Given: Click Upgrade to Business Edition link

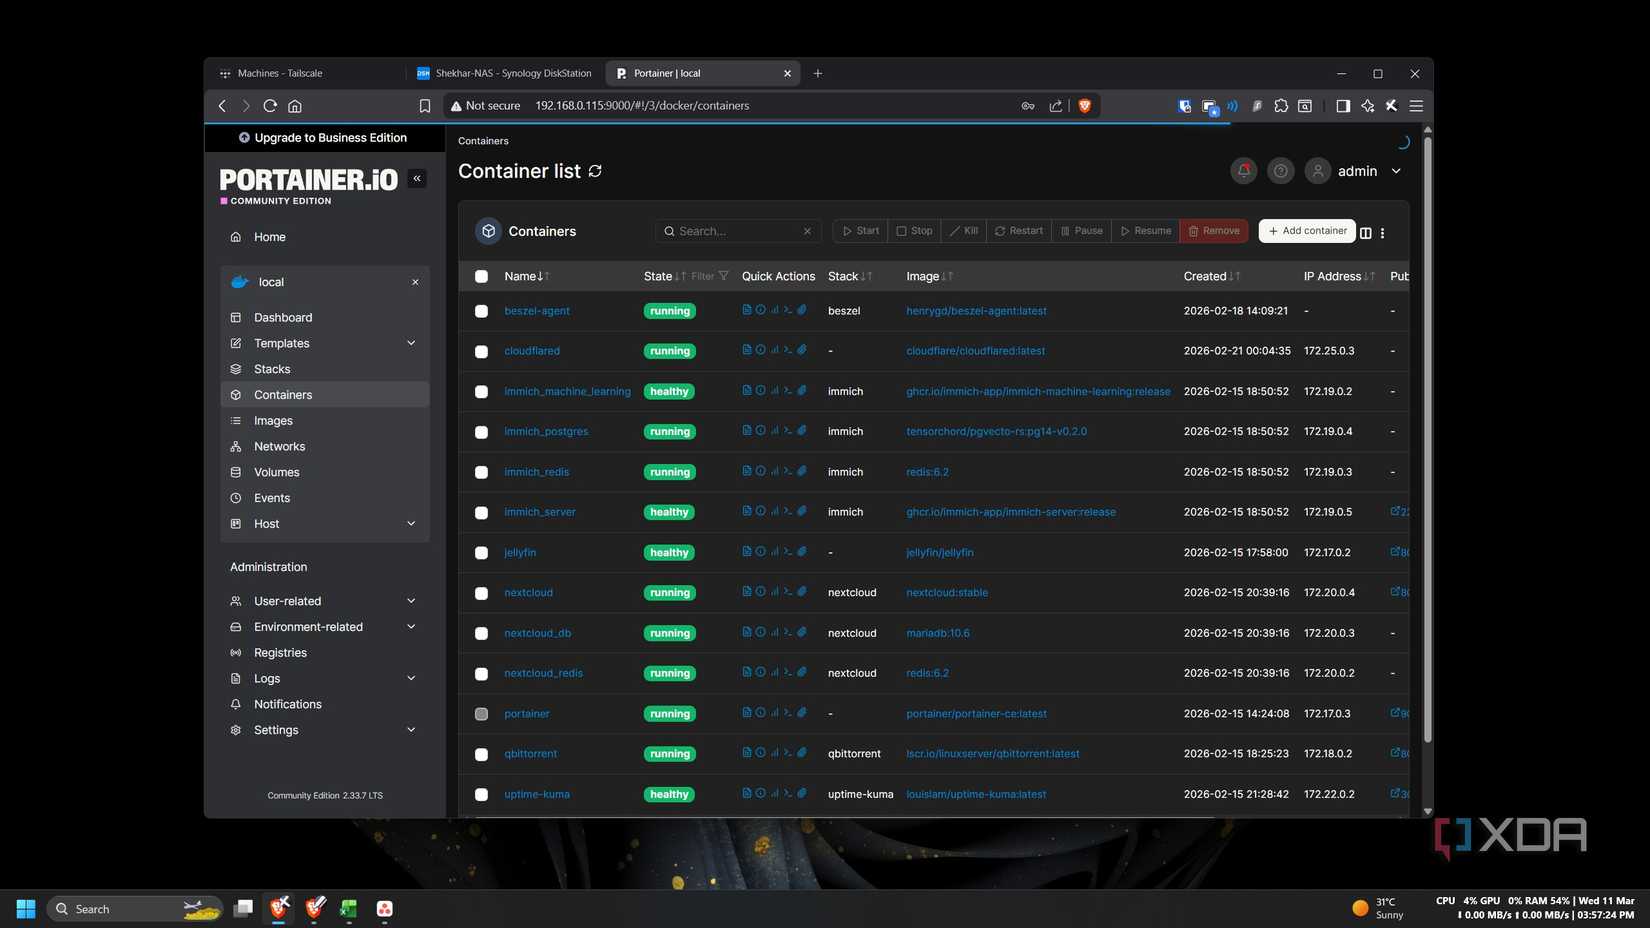Looking at the screenshot, I should 323,138.
